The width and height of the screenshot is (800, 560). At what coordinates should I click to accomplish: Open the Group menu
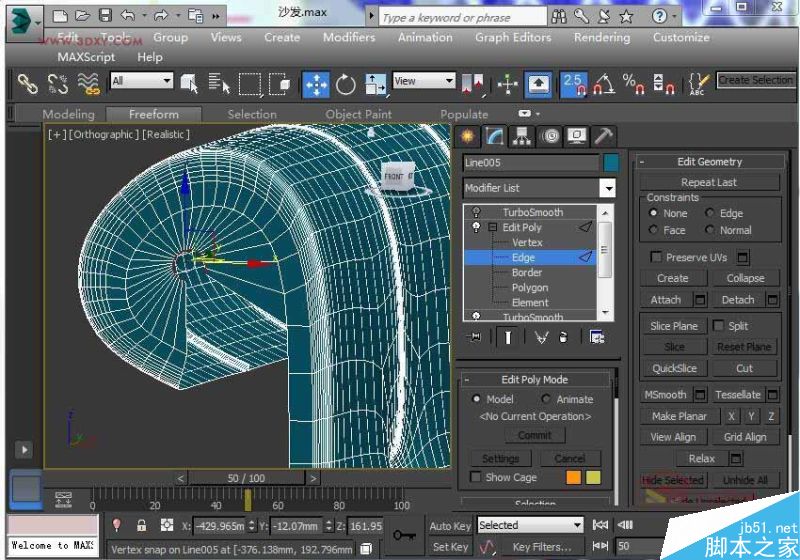(x=170, y=37)
